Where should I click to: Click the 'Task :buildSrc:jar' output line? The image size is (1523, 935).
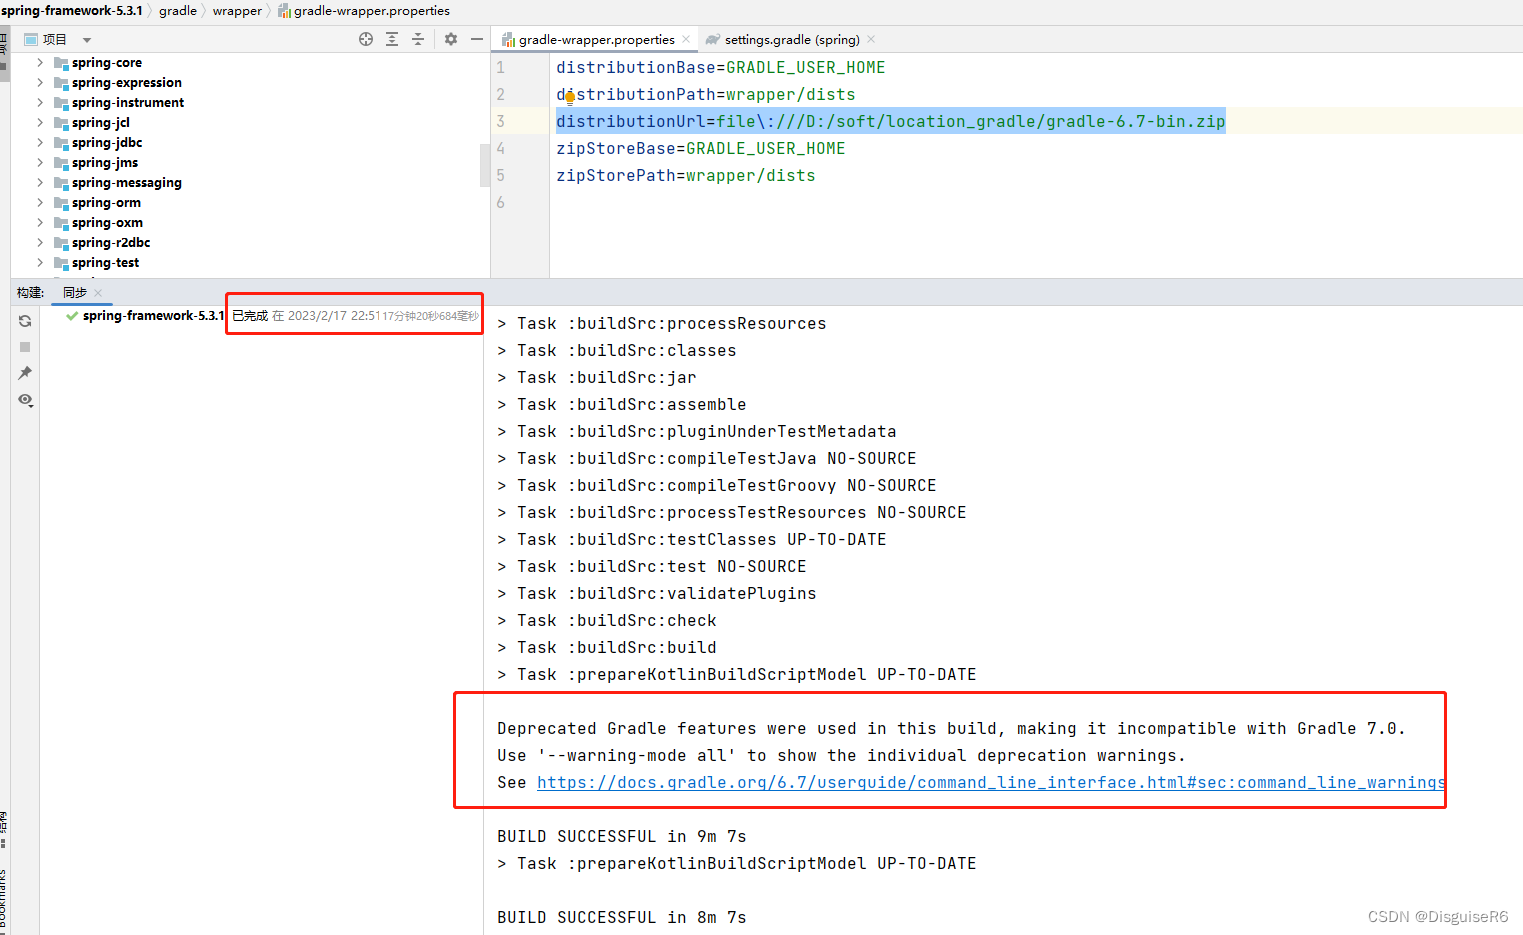(597, 377)
